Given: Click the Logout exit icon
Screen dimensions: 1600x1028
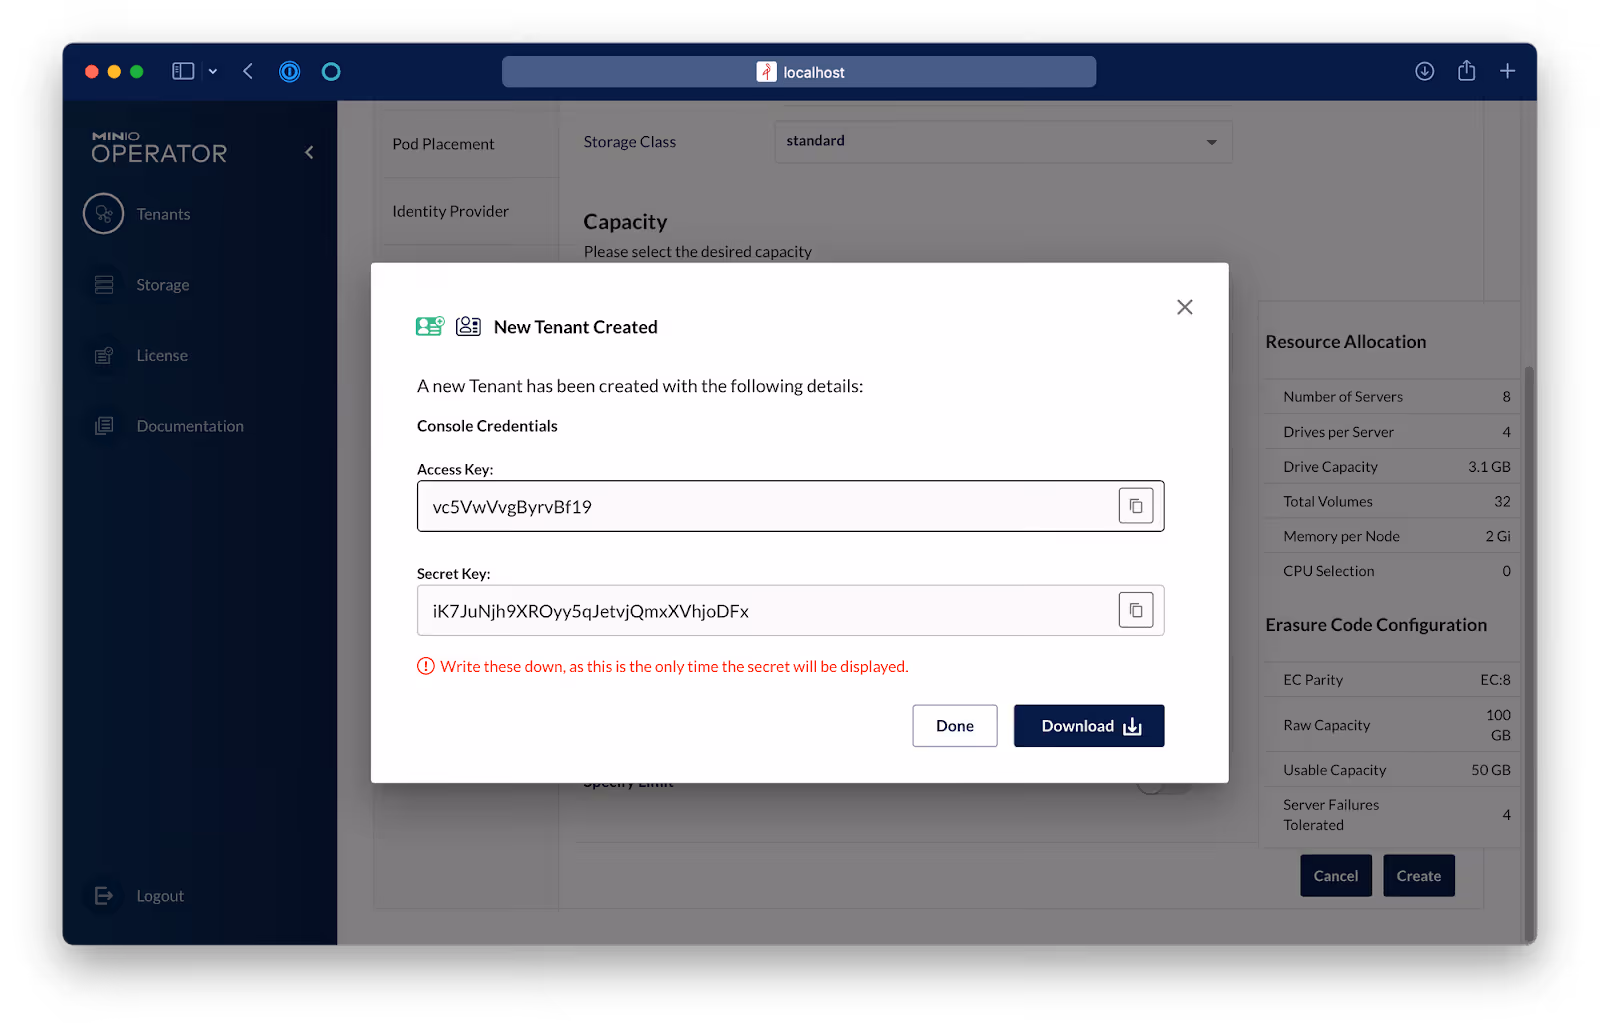Looking at the screenshot, I should pos(104,896).
